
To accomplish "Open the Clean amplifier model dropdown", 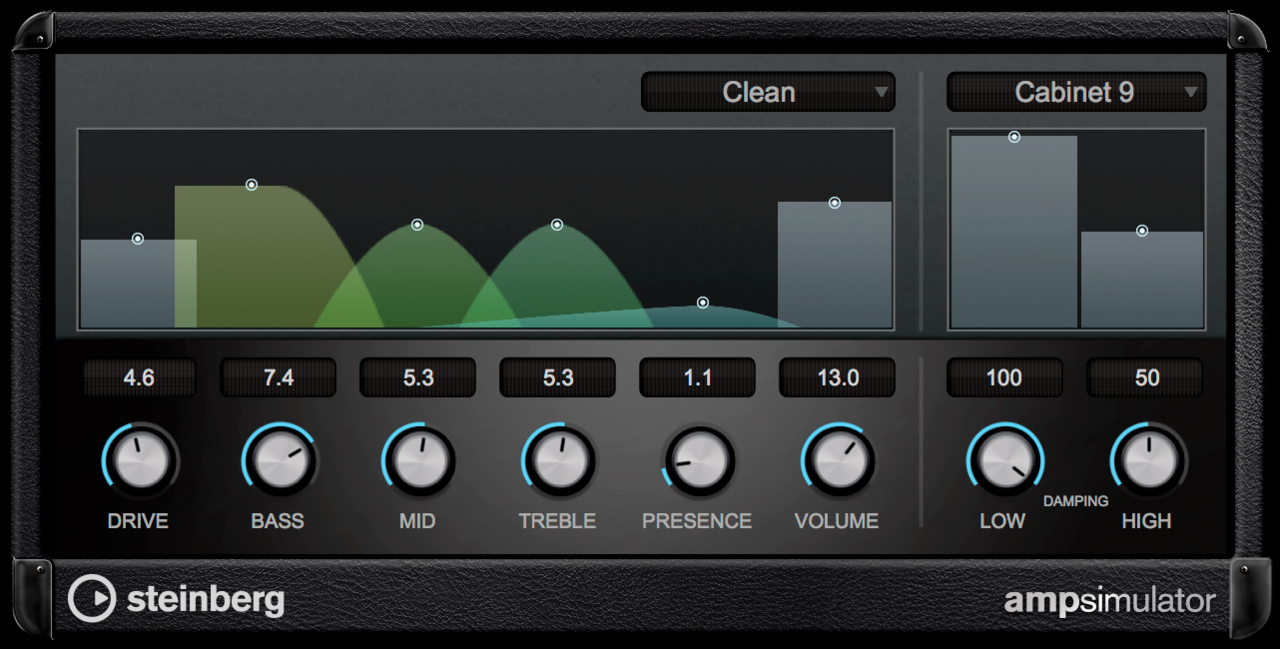I will [768, 92].
